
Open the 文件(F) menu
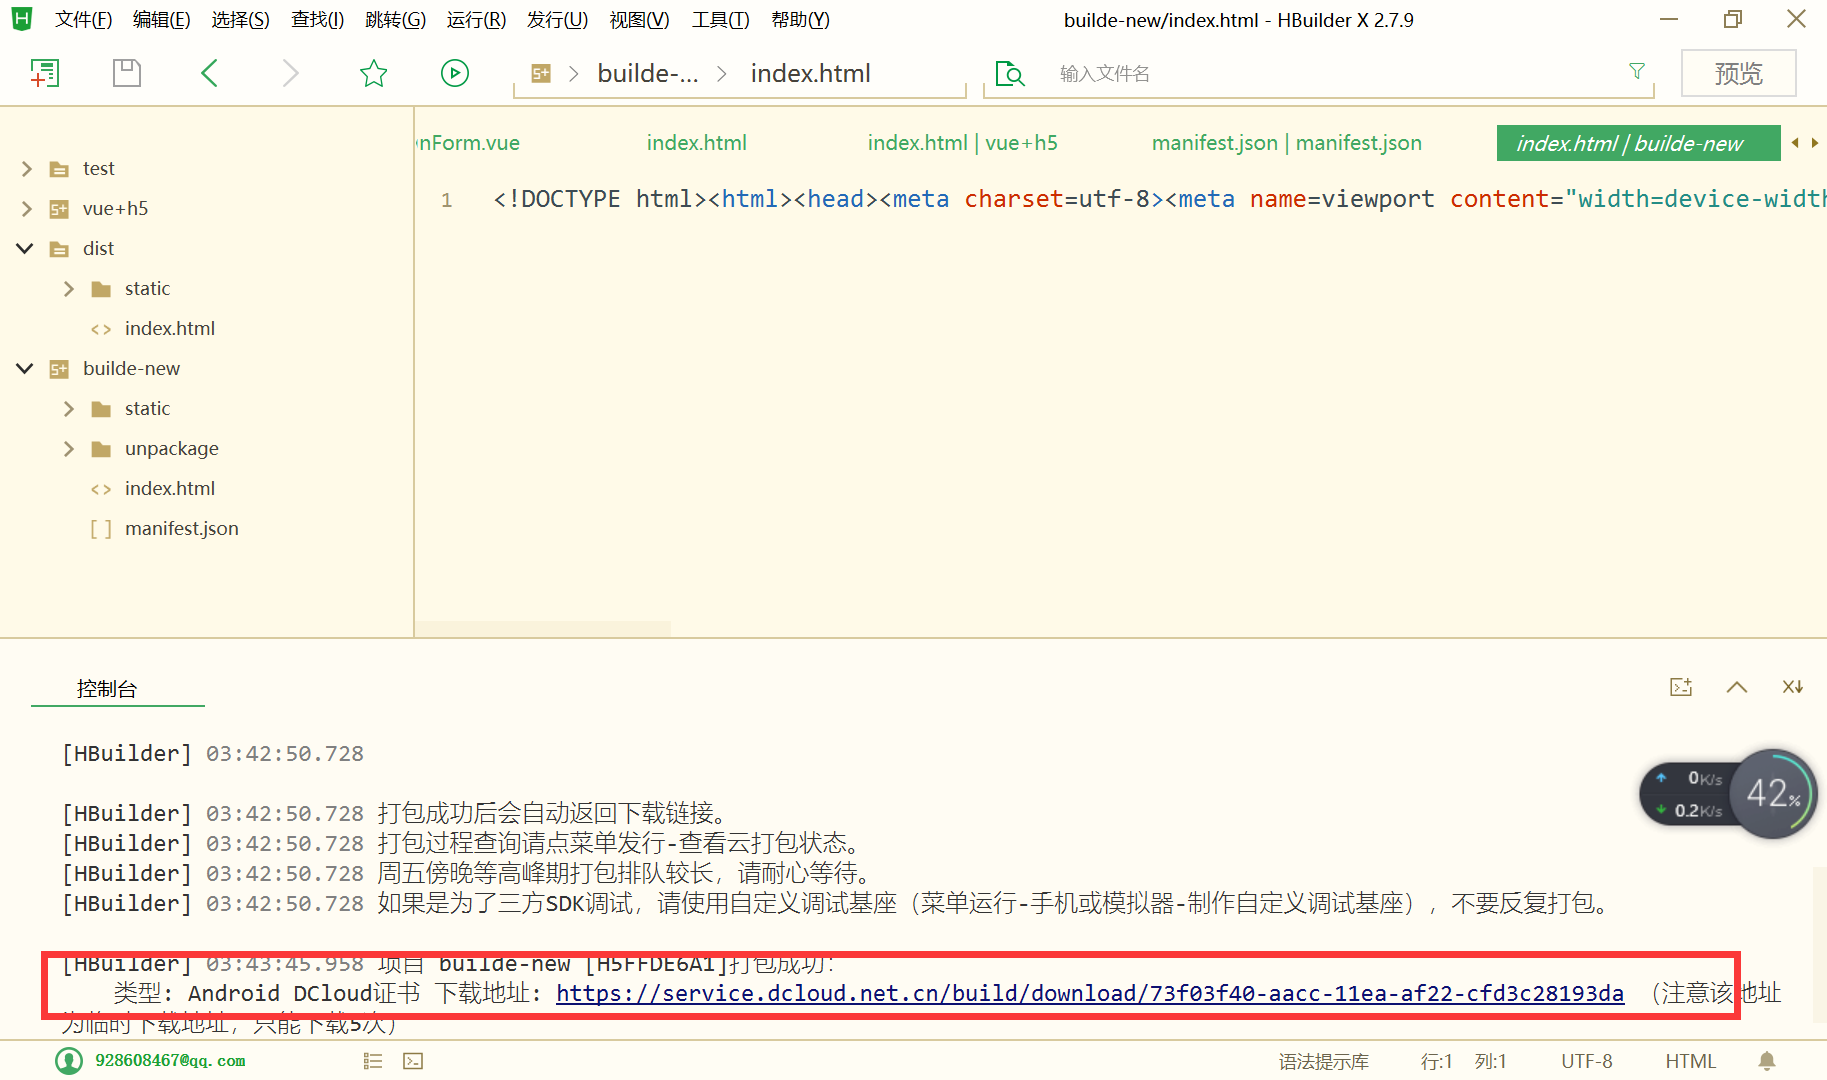point(83,20)
